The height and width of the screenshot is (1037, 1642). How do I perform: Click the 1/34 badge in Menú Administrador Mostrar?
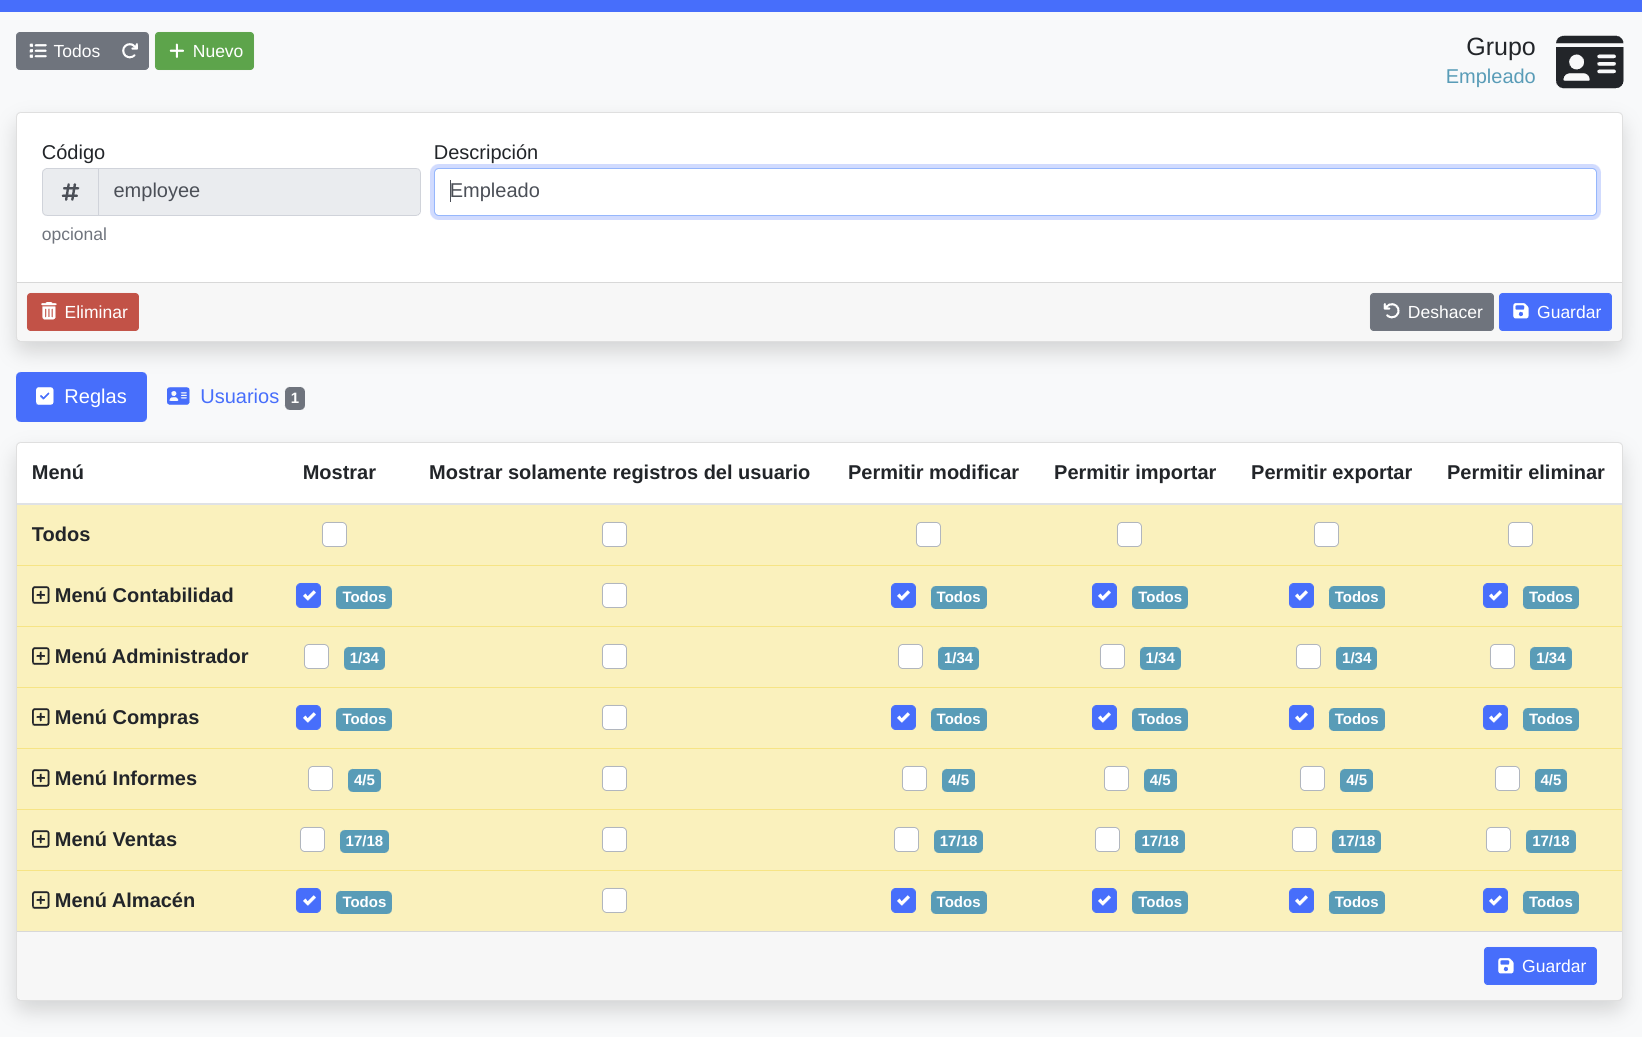364,658
